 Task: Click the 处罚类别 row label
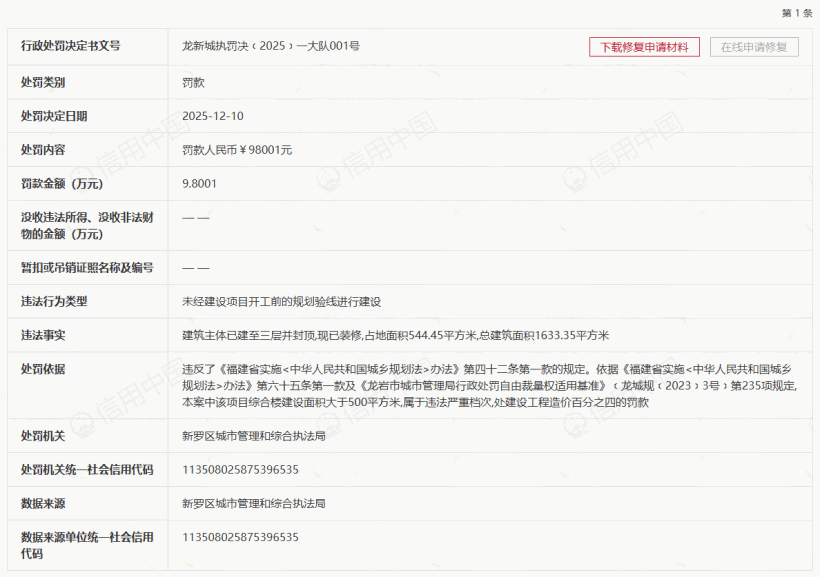pos(43,82)
